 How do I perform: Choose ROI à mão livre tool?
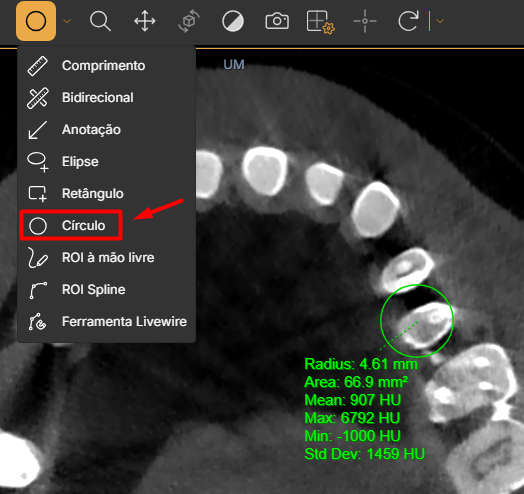click(106, 257)
